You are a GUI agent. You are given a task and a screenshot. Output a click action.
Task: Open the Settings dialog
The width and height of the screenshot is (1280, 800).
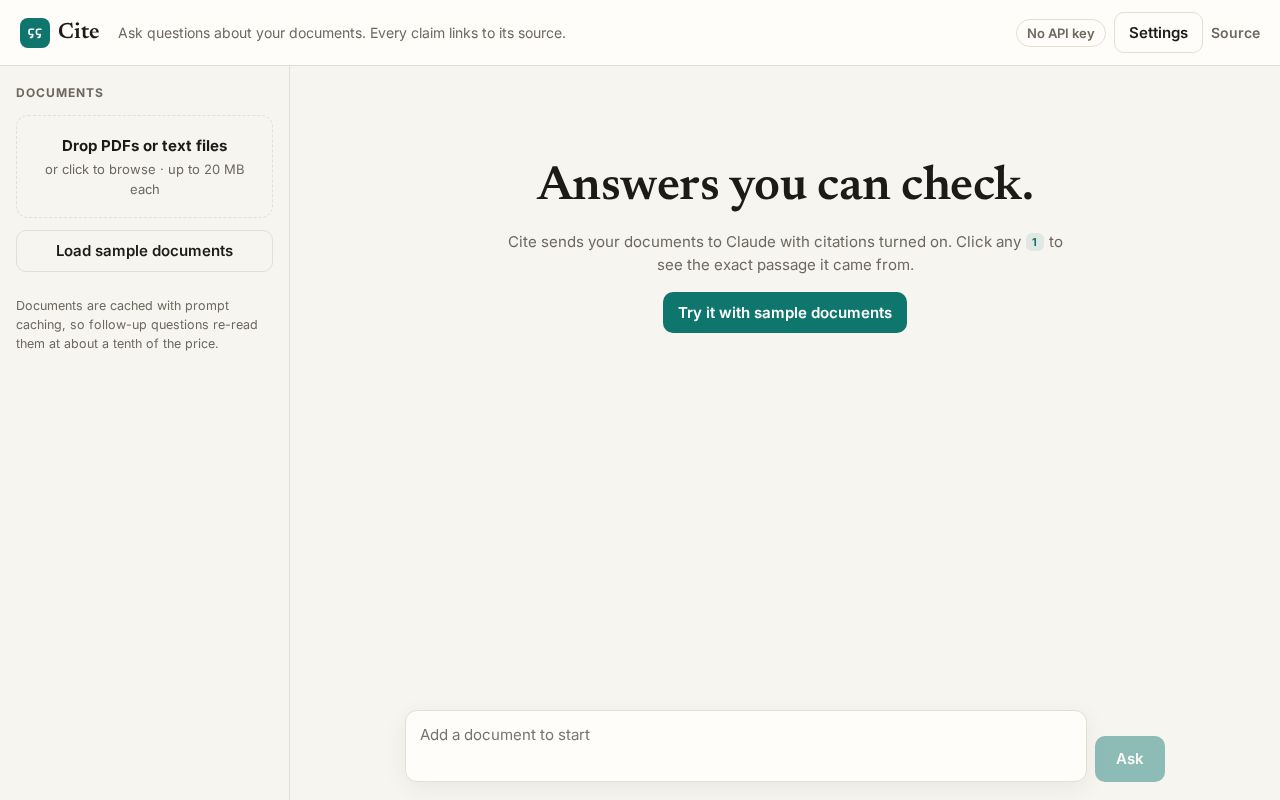[1158, 33]
